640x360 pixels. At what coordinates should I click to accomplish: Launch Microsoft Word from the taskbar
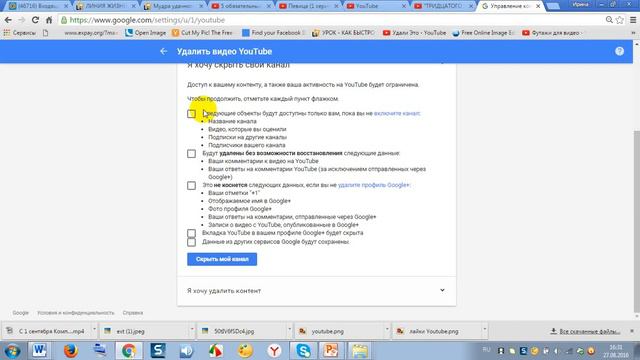40,351
